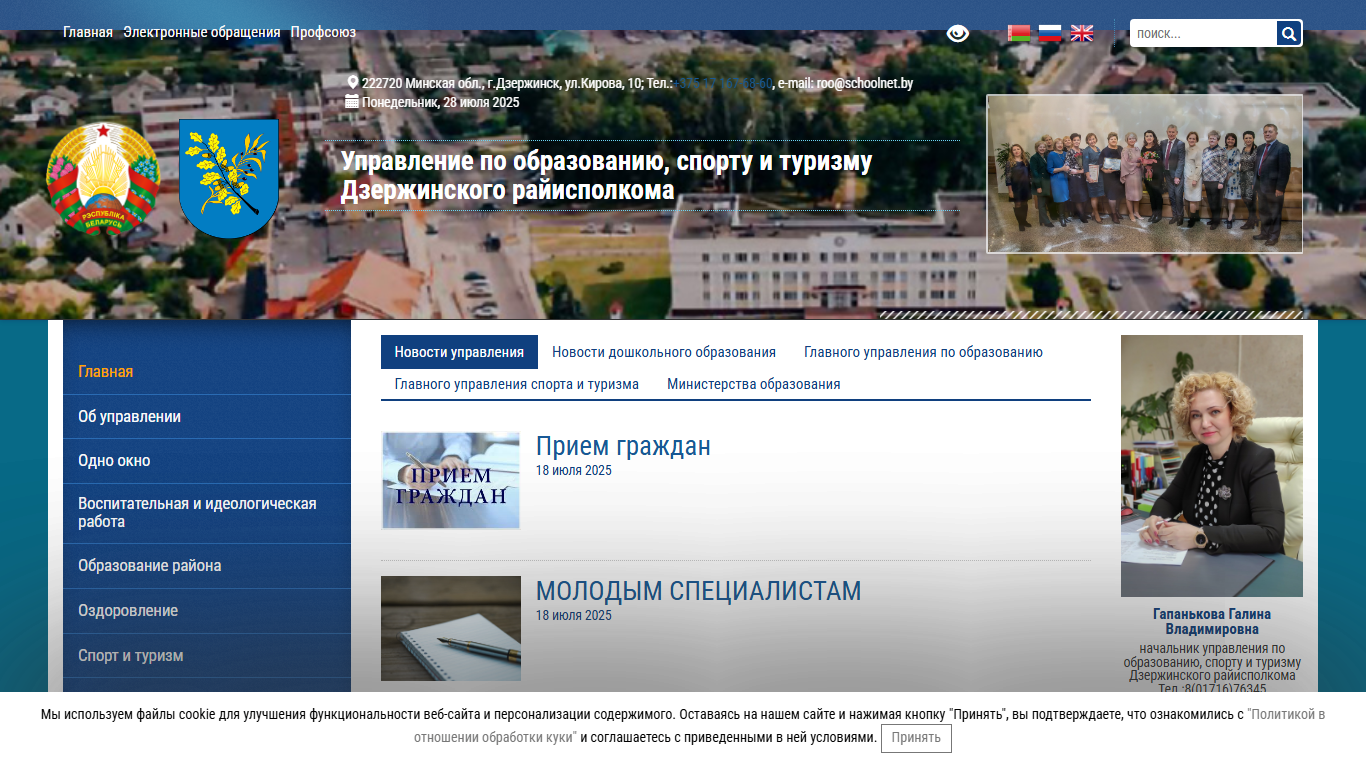Select the Новости управления tab
The width and height of the screenshot is (1366, 768).
point(459,352)
